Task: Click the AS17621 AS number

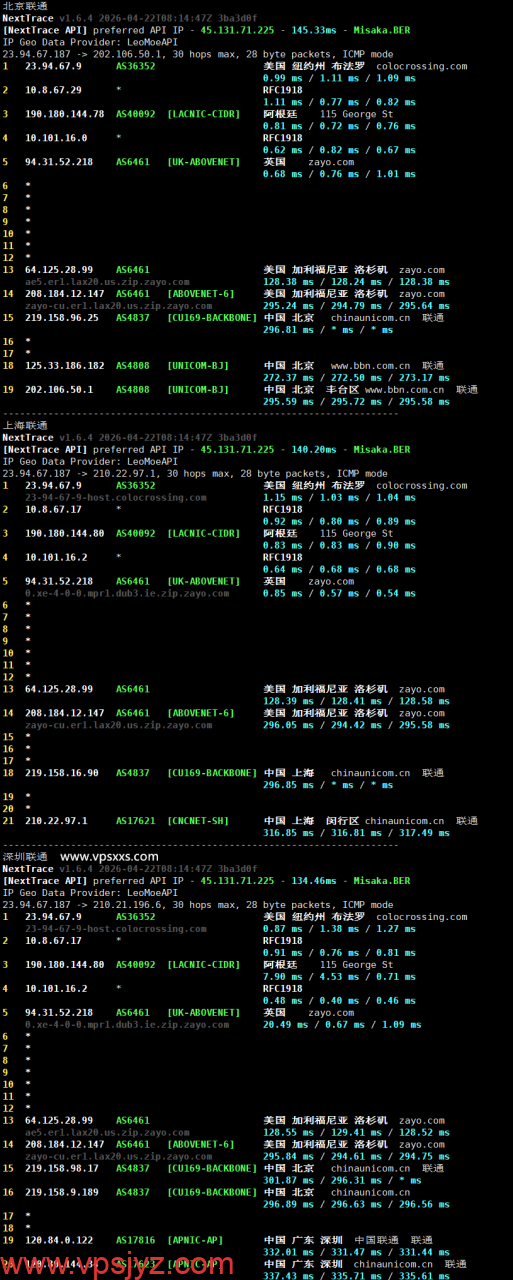Action: 136,821
